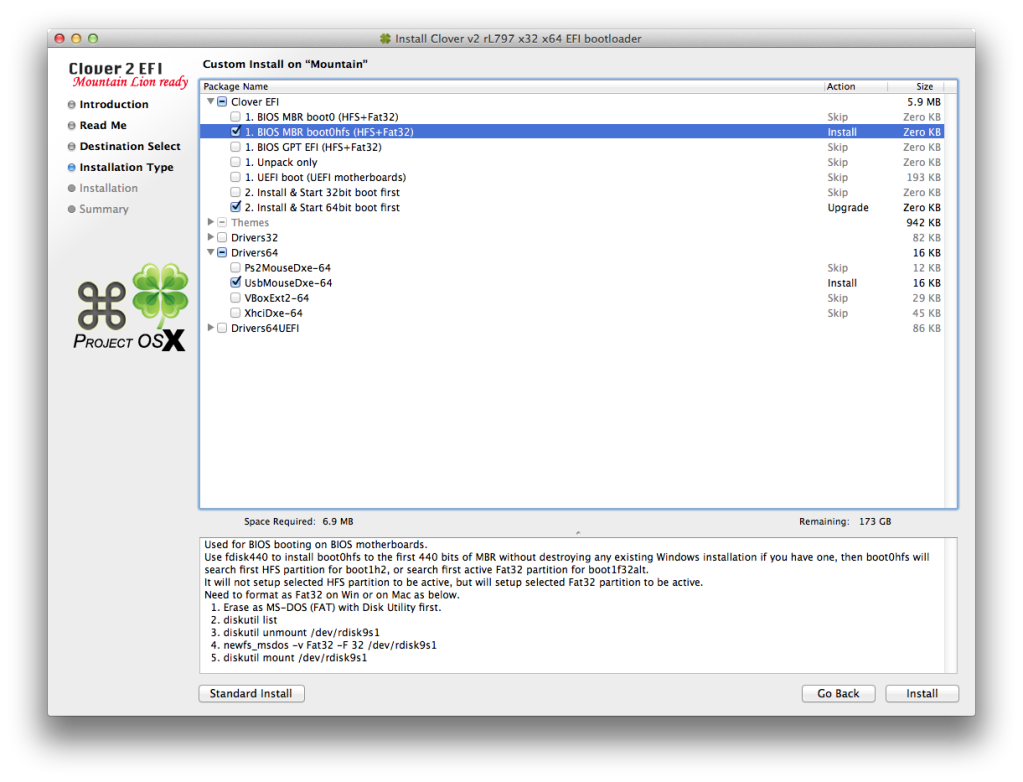Expand the Drivers64UEFI tree item
This screenshot has width=1023, height=782.
pyautogui.click(x=208, y=328)
